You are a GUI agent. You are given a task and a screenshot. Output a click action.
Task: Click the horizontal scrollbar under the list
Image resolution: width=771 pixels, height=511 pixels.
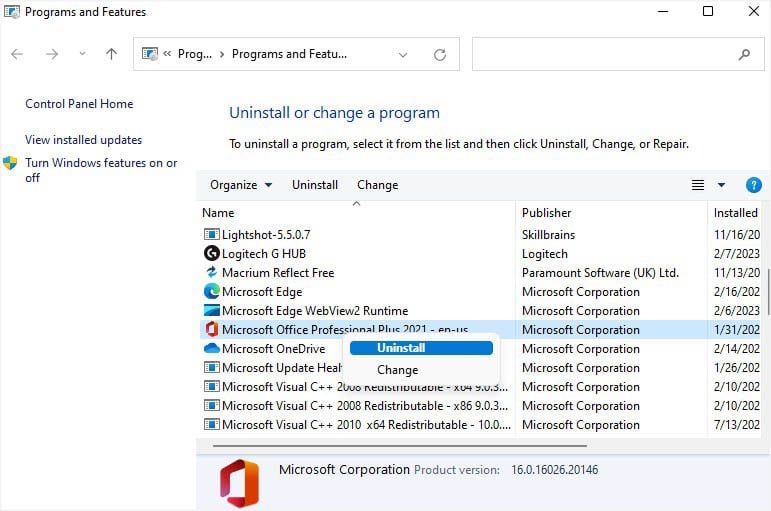pos(400,446)
